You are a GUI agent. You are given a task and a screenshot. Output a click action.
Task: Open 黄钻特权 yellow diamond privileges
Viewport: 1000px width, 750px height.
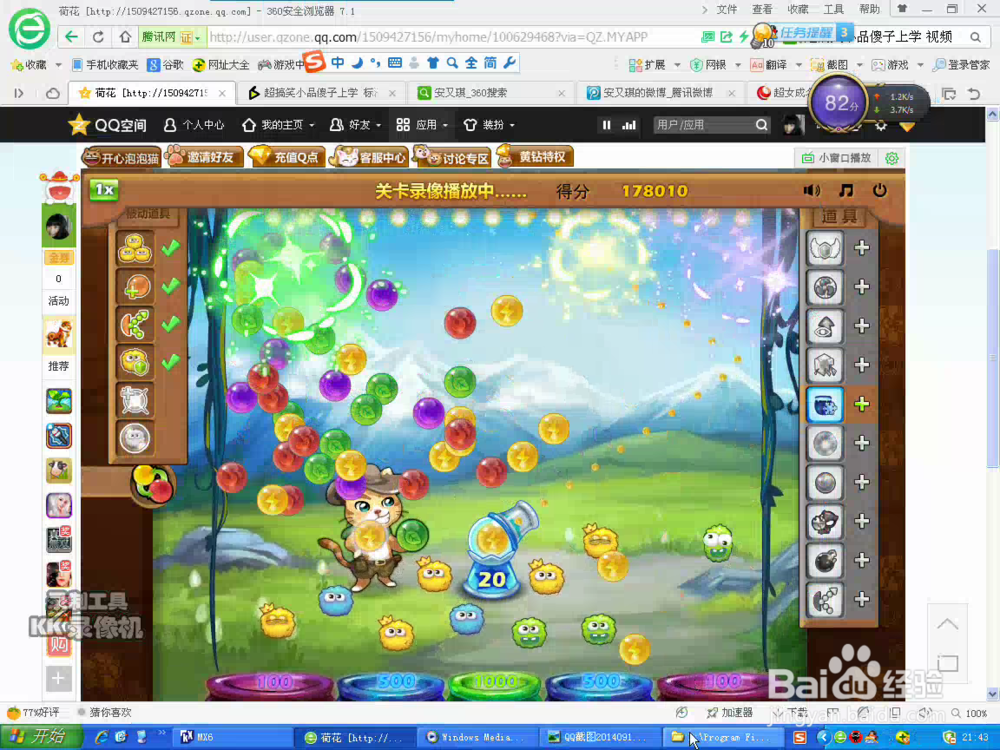pos(534,156)
